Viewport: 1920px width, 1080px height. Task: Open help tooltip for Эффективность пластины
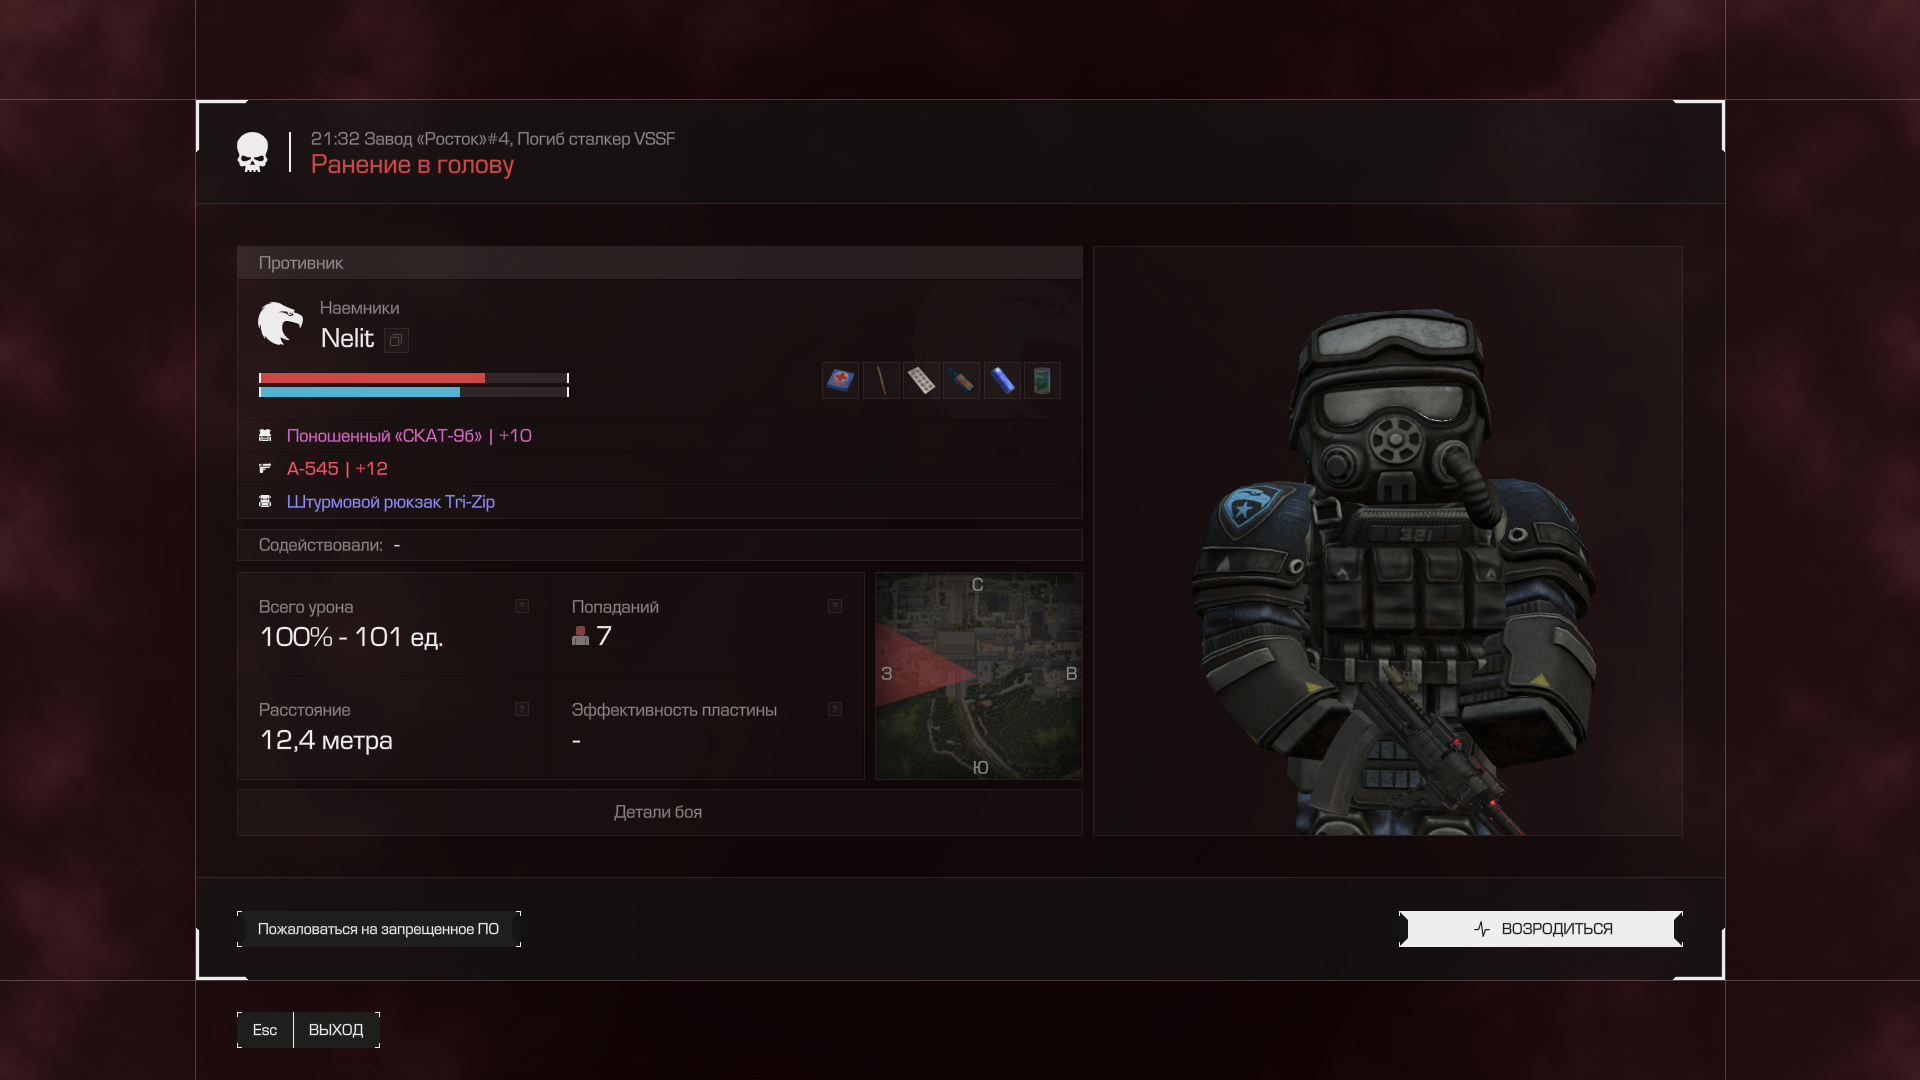pos(835,709)
